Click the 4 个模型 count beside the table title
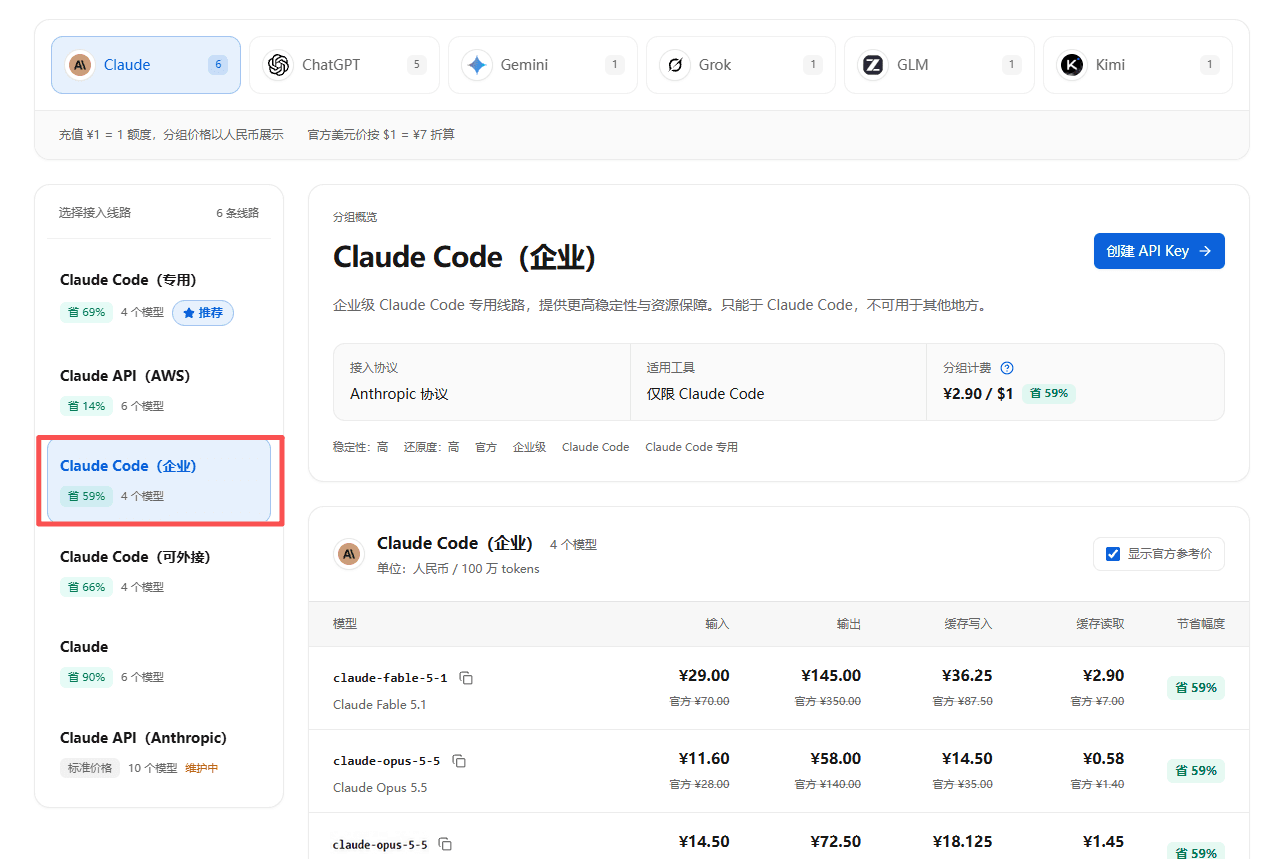The width and height of the screenshot is (1279, 859). [x=573, y=545]
